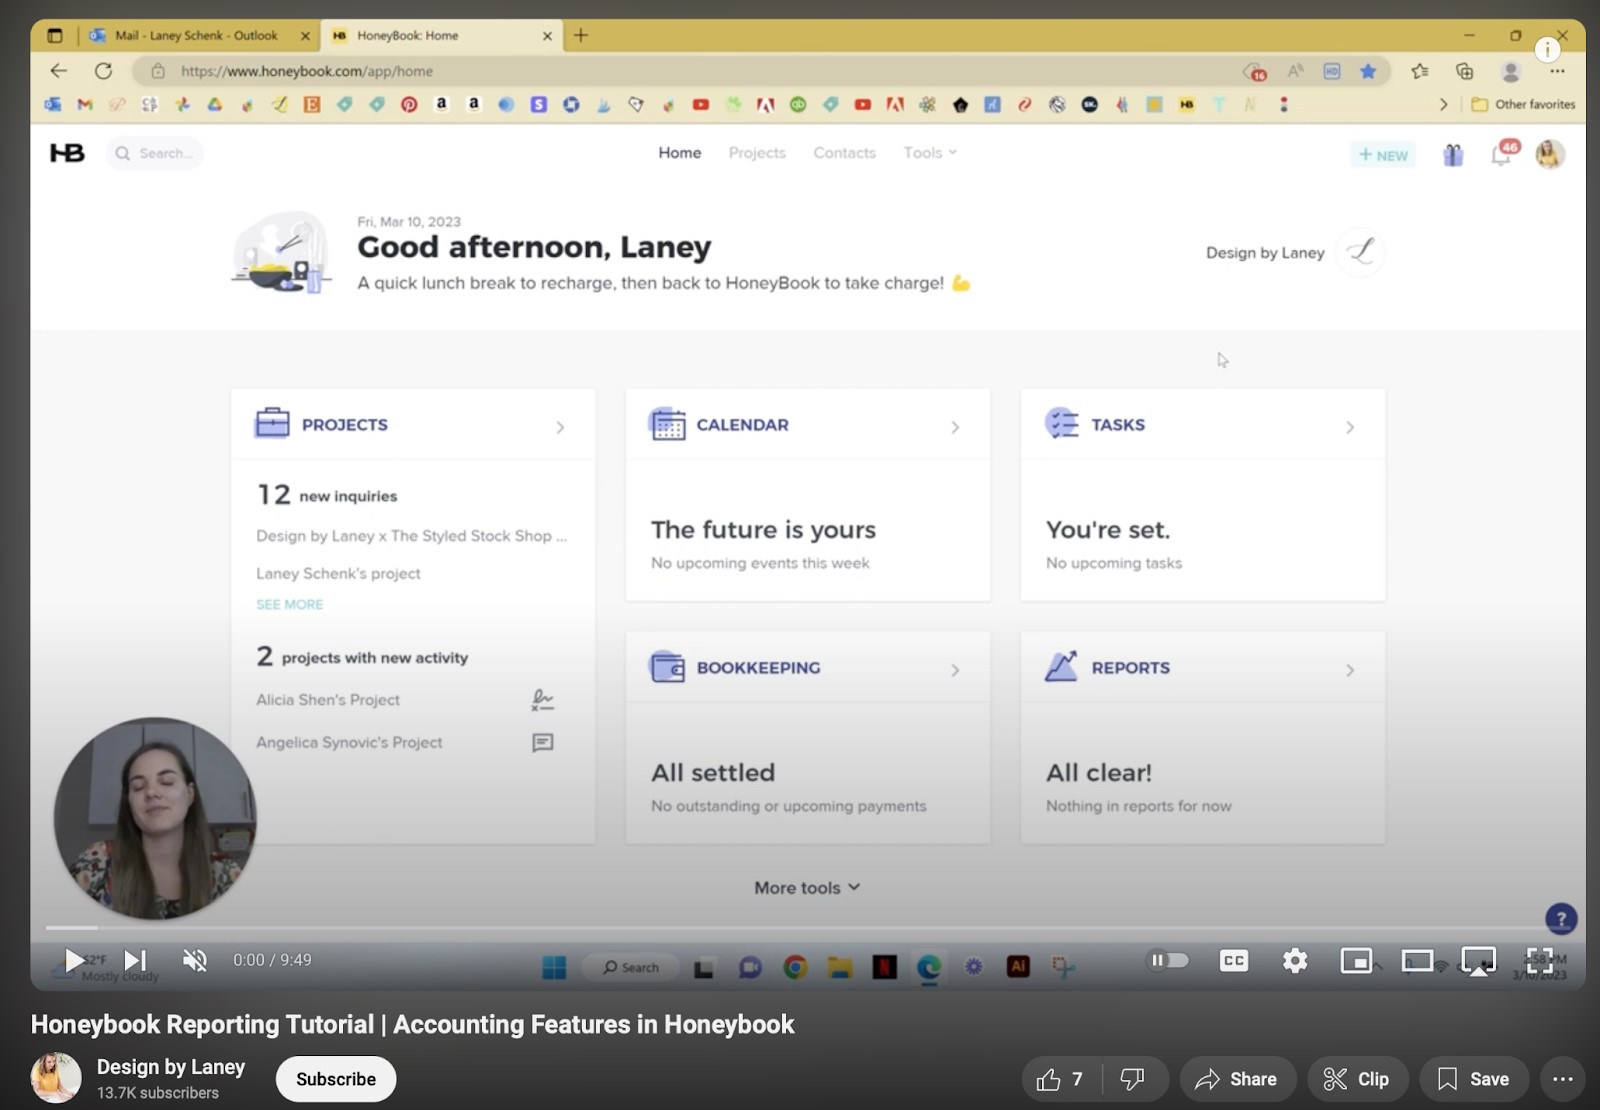1600x1110 pixels.
Task: Open Bookkeeping card chevron arrow
Action: [955, 670]
